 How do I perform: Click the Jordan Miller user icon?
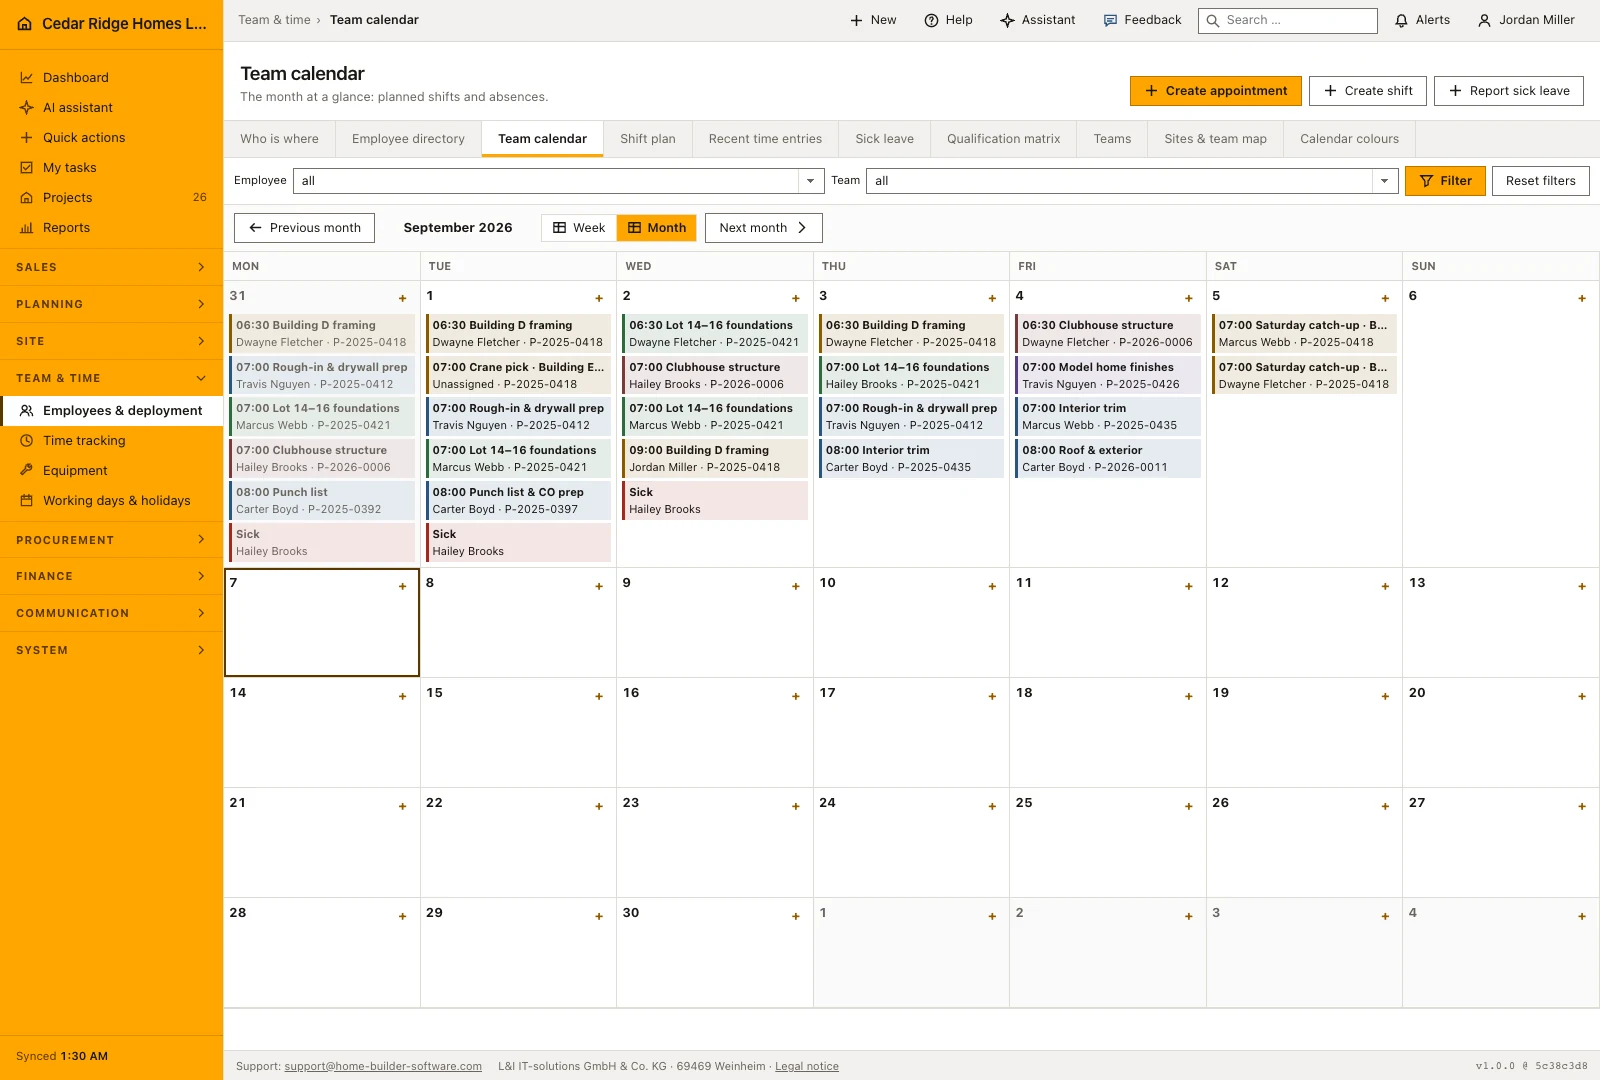point(1484,20)
